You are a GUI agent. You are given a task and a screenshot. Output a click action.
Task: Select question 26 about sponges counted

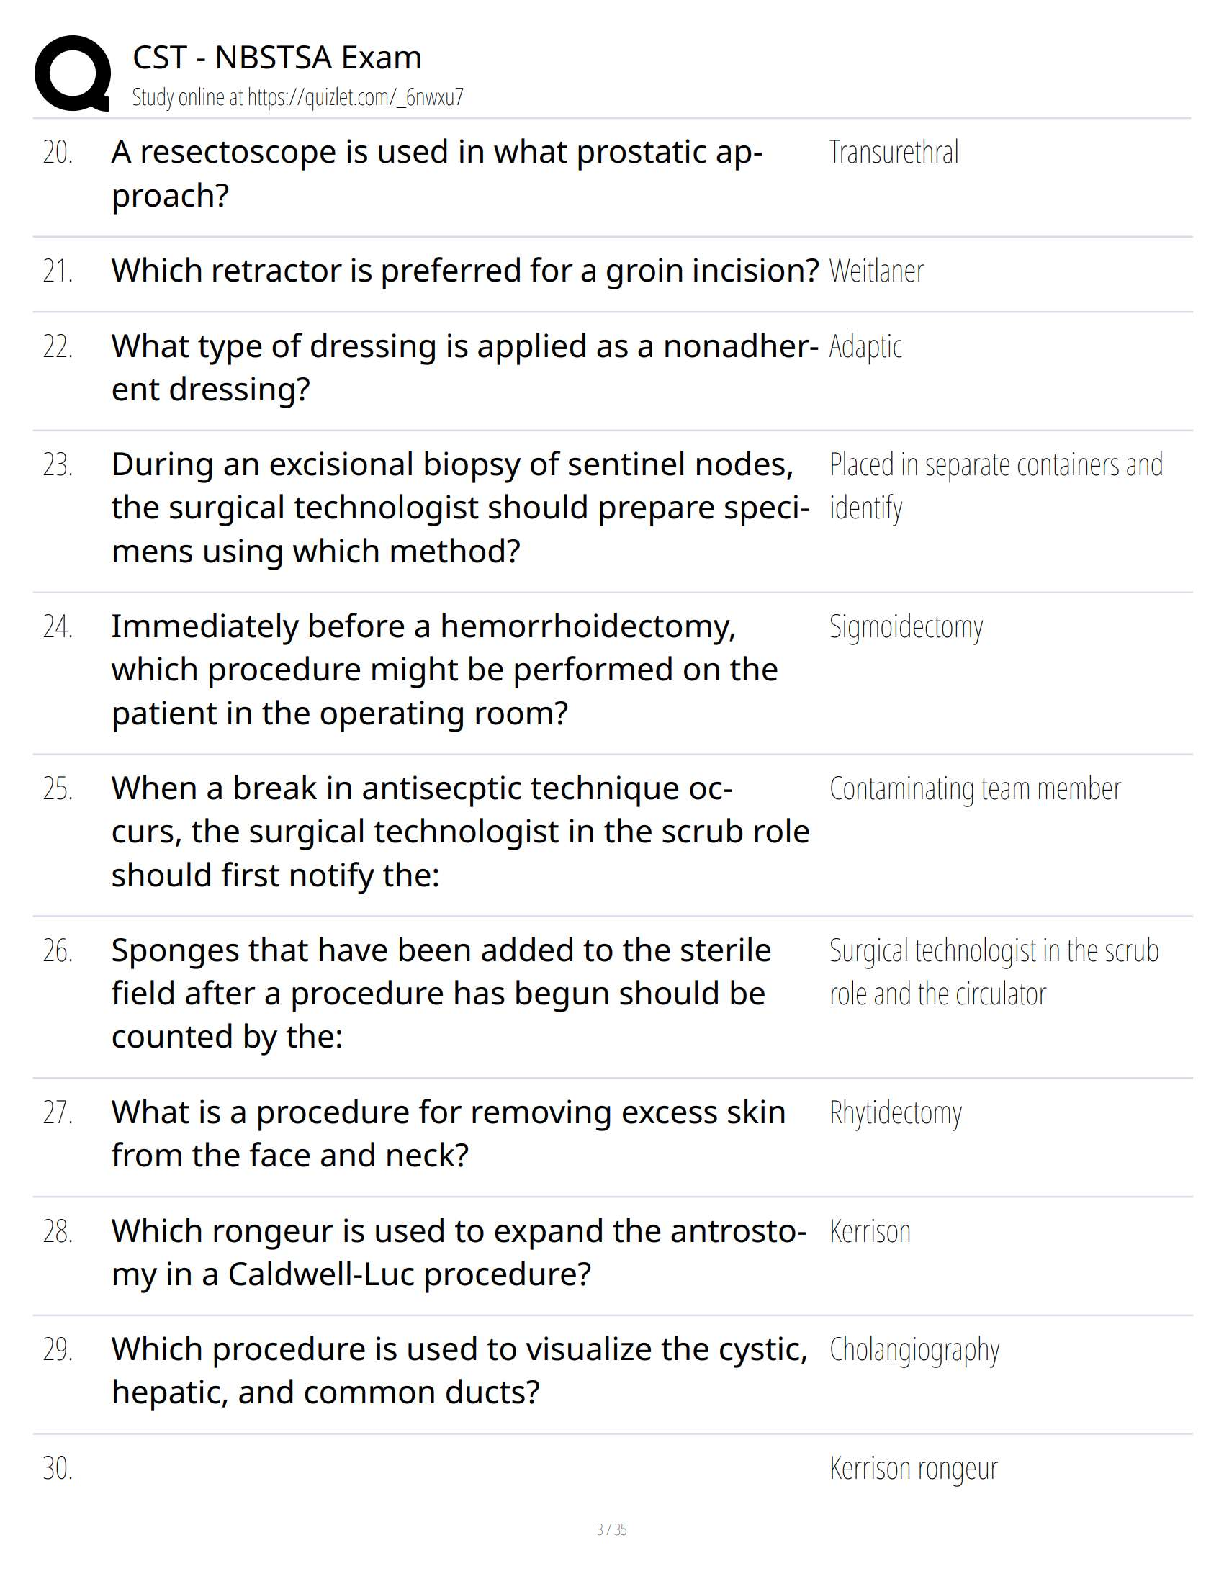pyautogui.click(x=440, y=993)
